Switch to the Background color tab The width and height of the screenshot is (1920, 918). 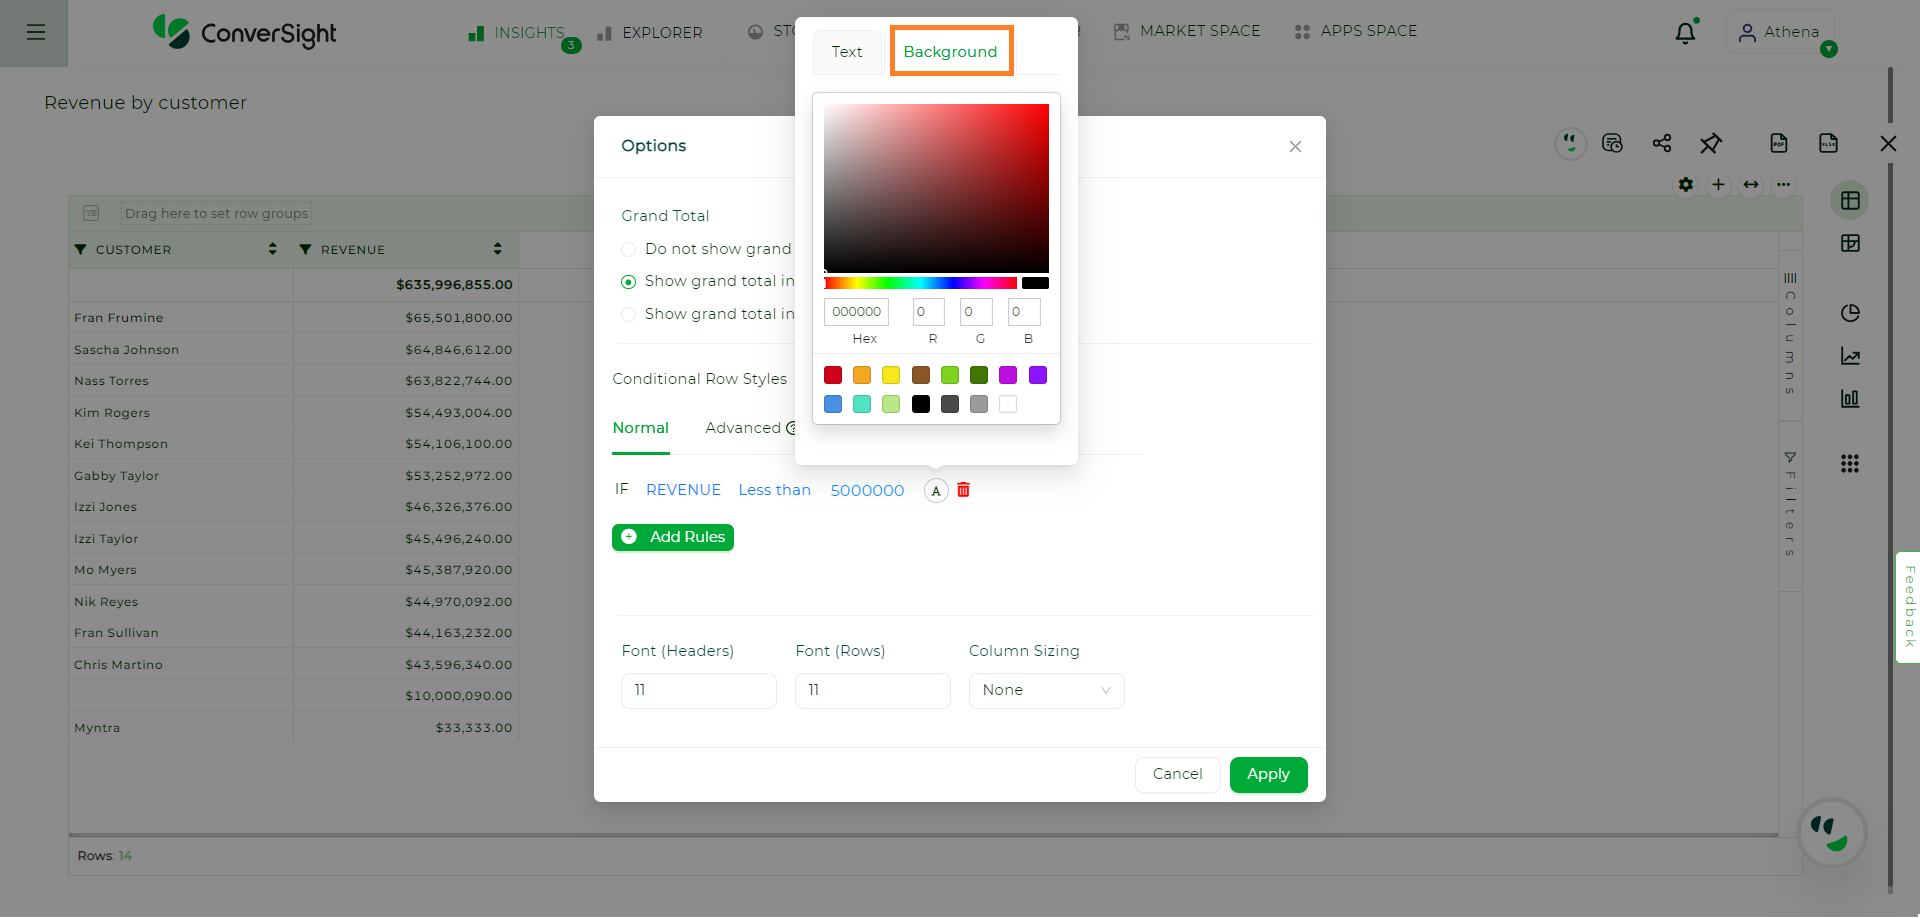click(x=951, y=52)
